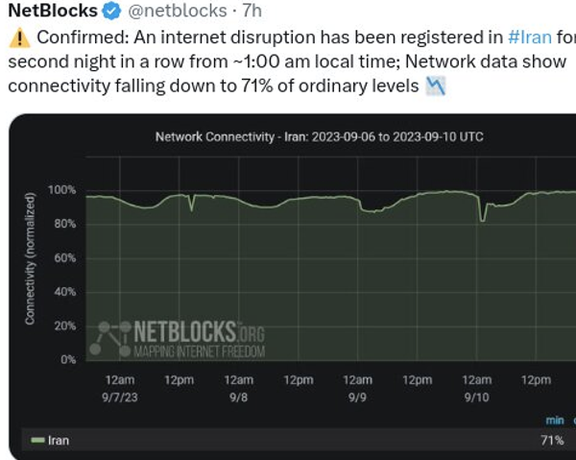Image resolution: width=576 pixels, height=460 pixels.
Task: Click the blue verified badge next to NetBlocks
Action: click(111, 11)
